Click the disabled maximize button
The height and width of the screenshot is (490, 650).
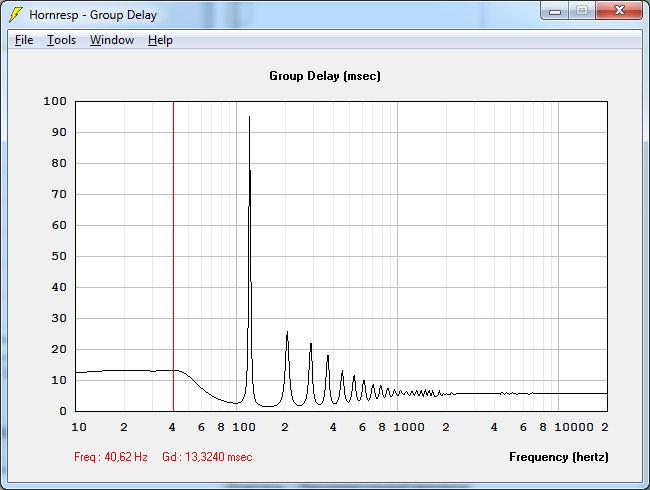pos(582,11)
